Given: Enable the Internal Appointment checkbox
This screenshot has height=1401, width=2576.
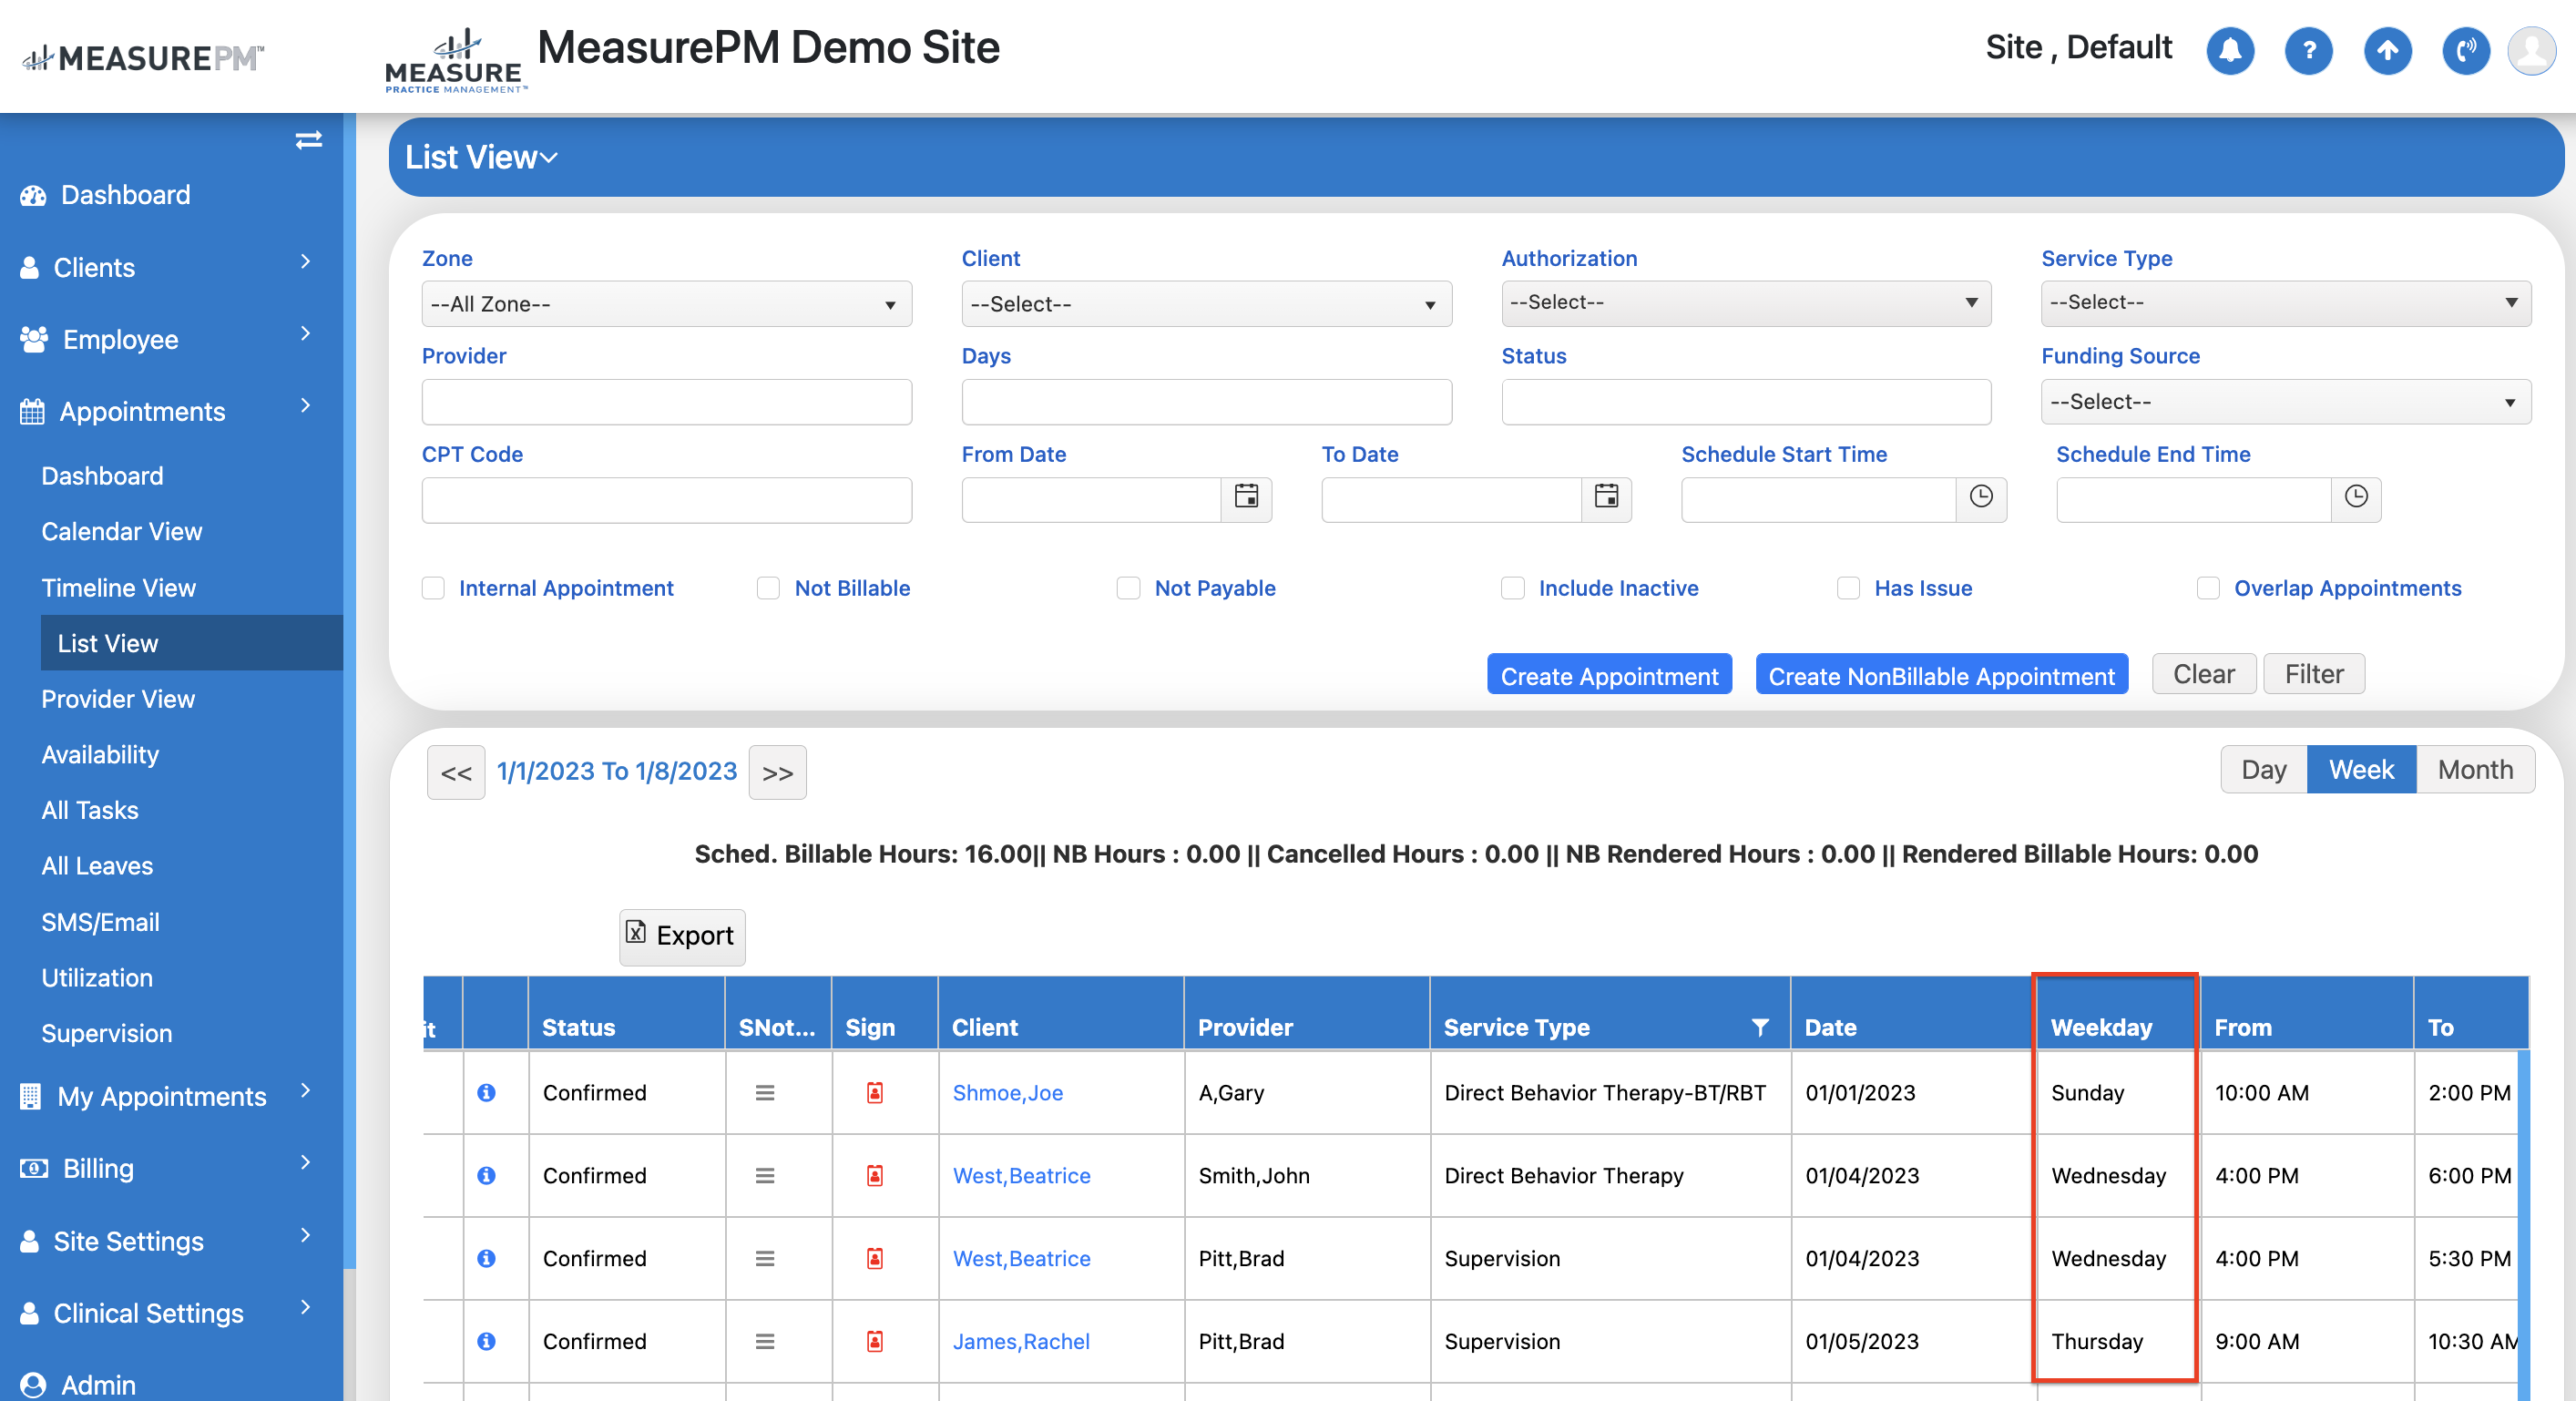Looking at the screenshot, I should point(433,588).
